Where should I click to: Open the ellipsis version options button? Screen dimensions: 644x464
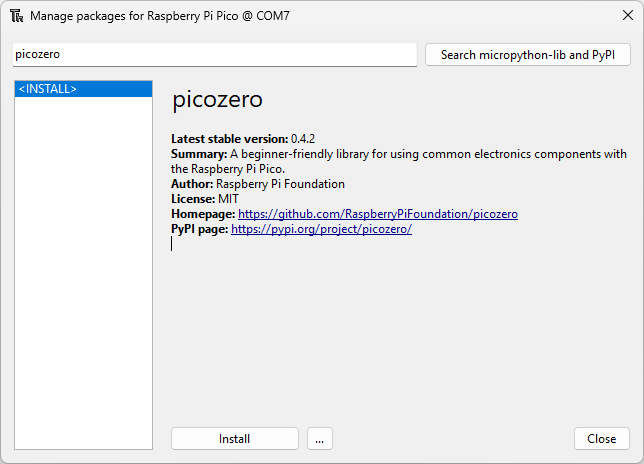pyautogui.click(x=320, y=439)
